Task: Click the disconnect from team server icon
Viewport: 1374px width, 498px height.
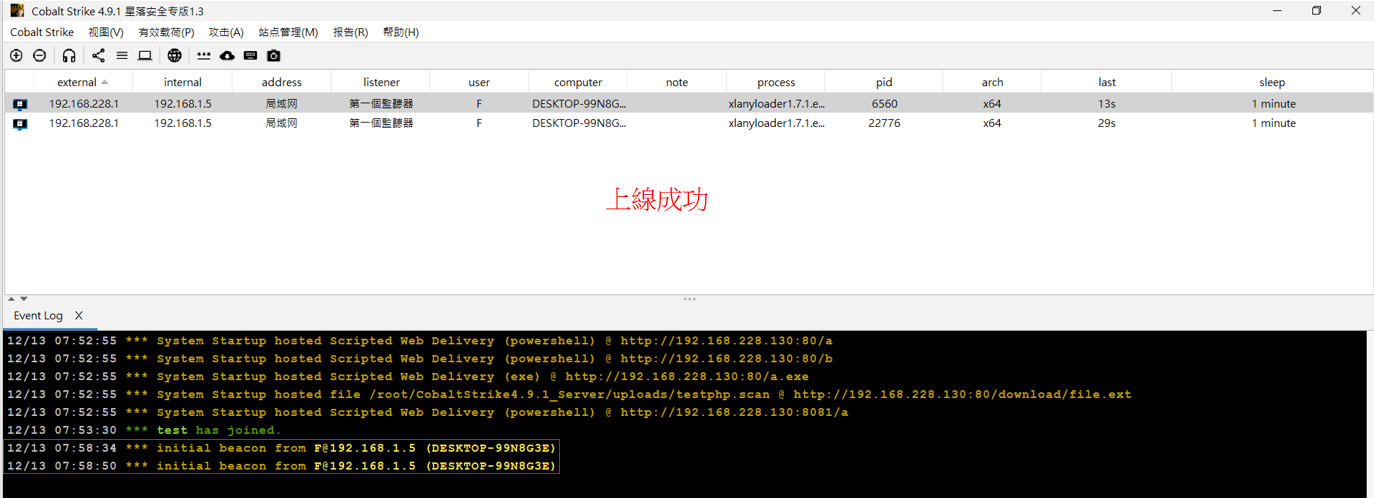Action: tap(39, 56)
